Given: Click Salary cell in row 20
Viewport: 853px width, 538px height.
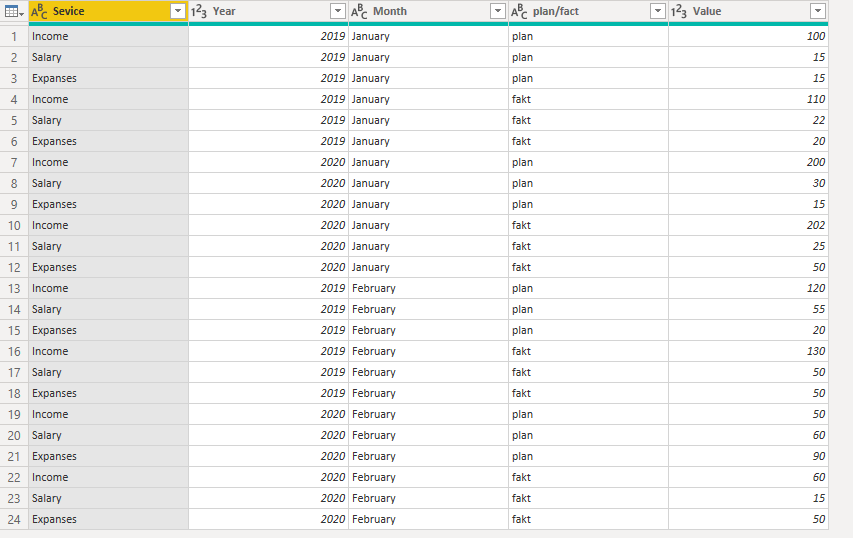Looking at the screenshot, I should 108,436.
